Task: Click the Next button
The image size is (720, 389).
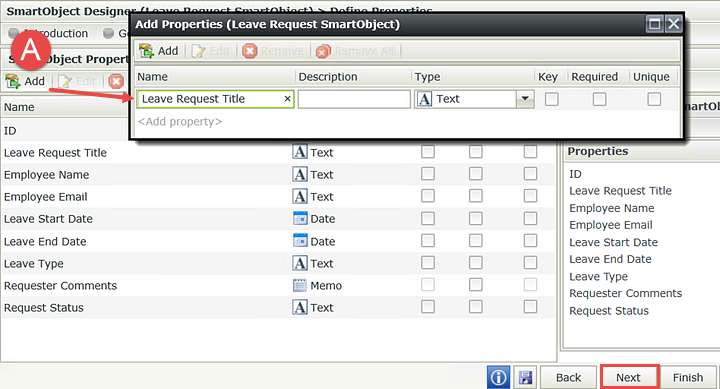Action: pos(630,377)
